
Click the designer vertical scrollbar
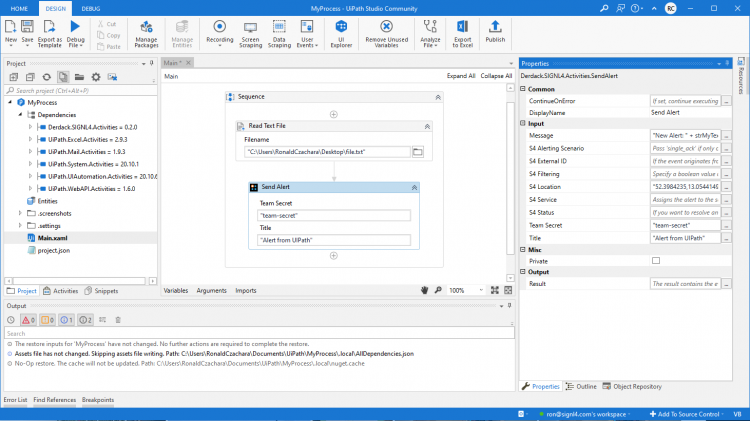(510, 178)
